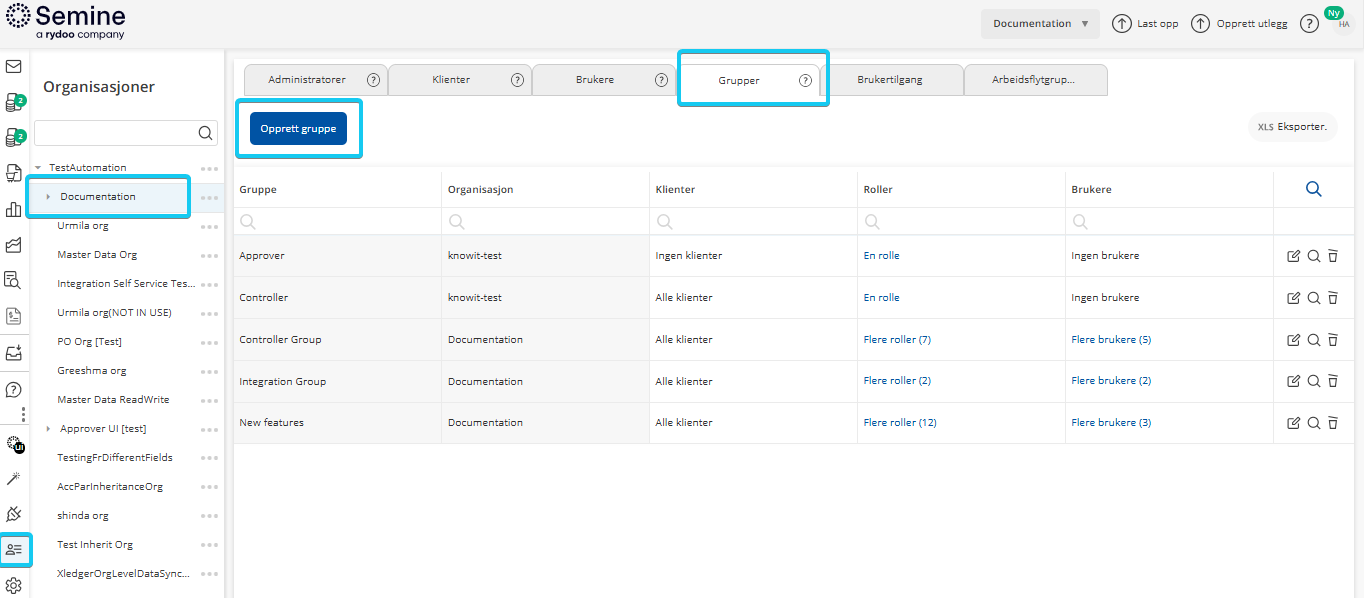Click the table search magnifier in header
This screenshot has height=598, width=1364.
point(1314,189)
